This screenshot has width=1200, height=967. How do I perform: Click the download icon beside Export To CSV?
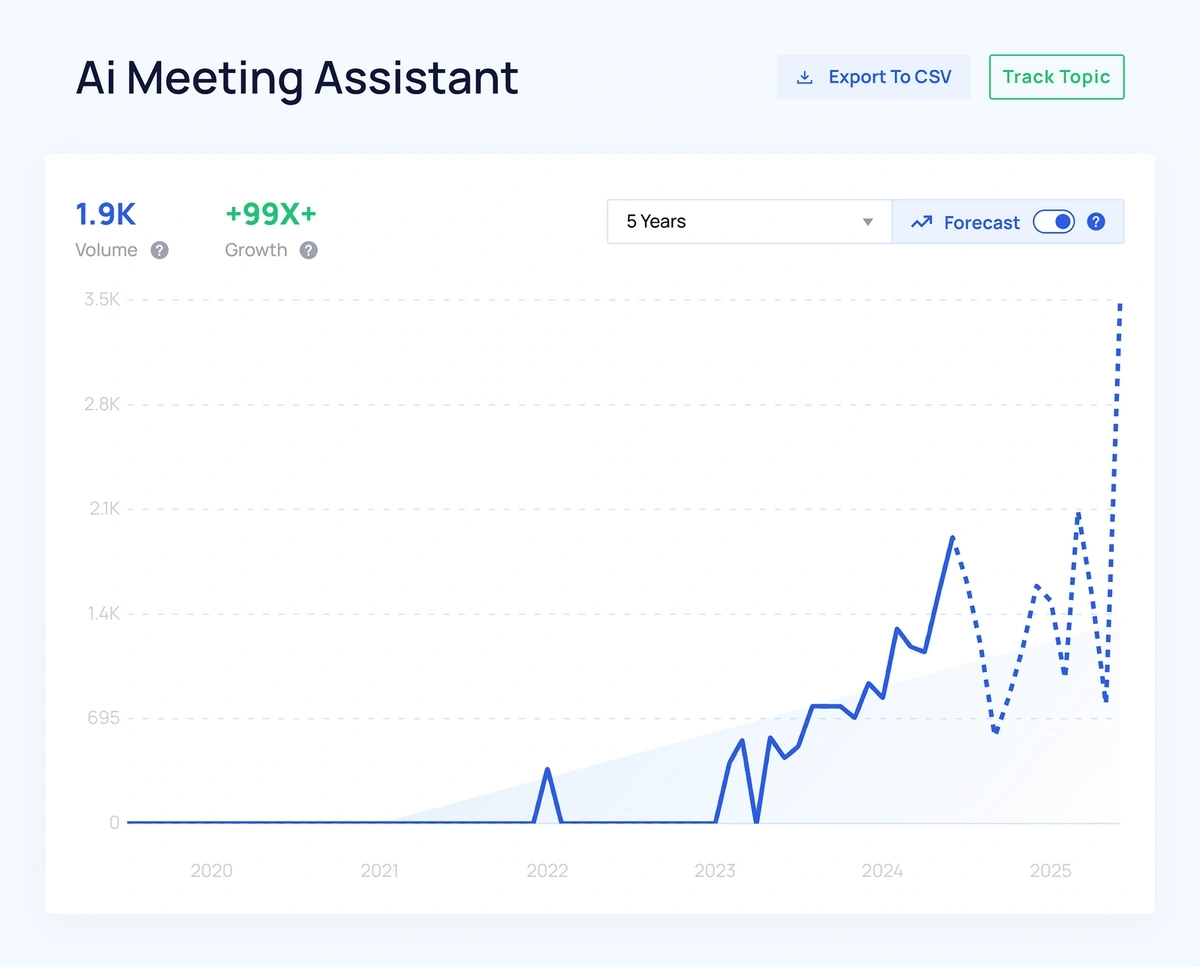pyautogui.click(x=804, y=77)
